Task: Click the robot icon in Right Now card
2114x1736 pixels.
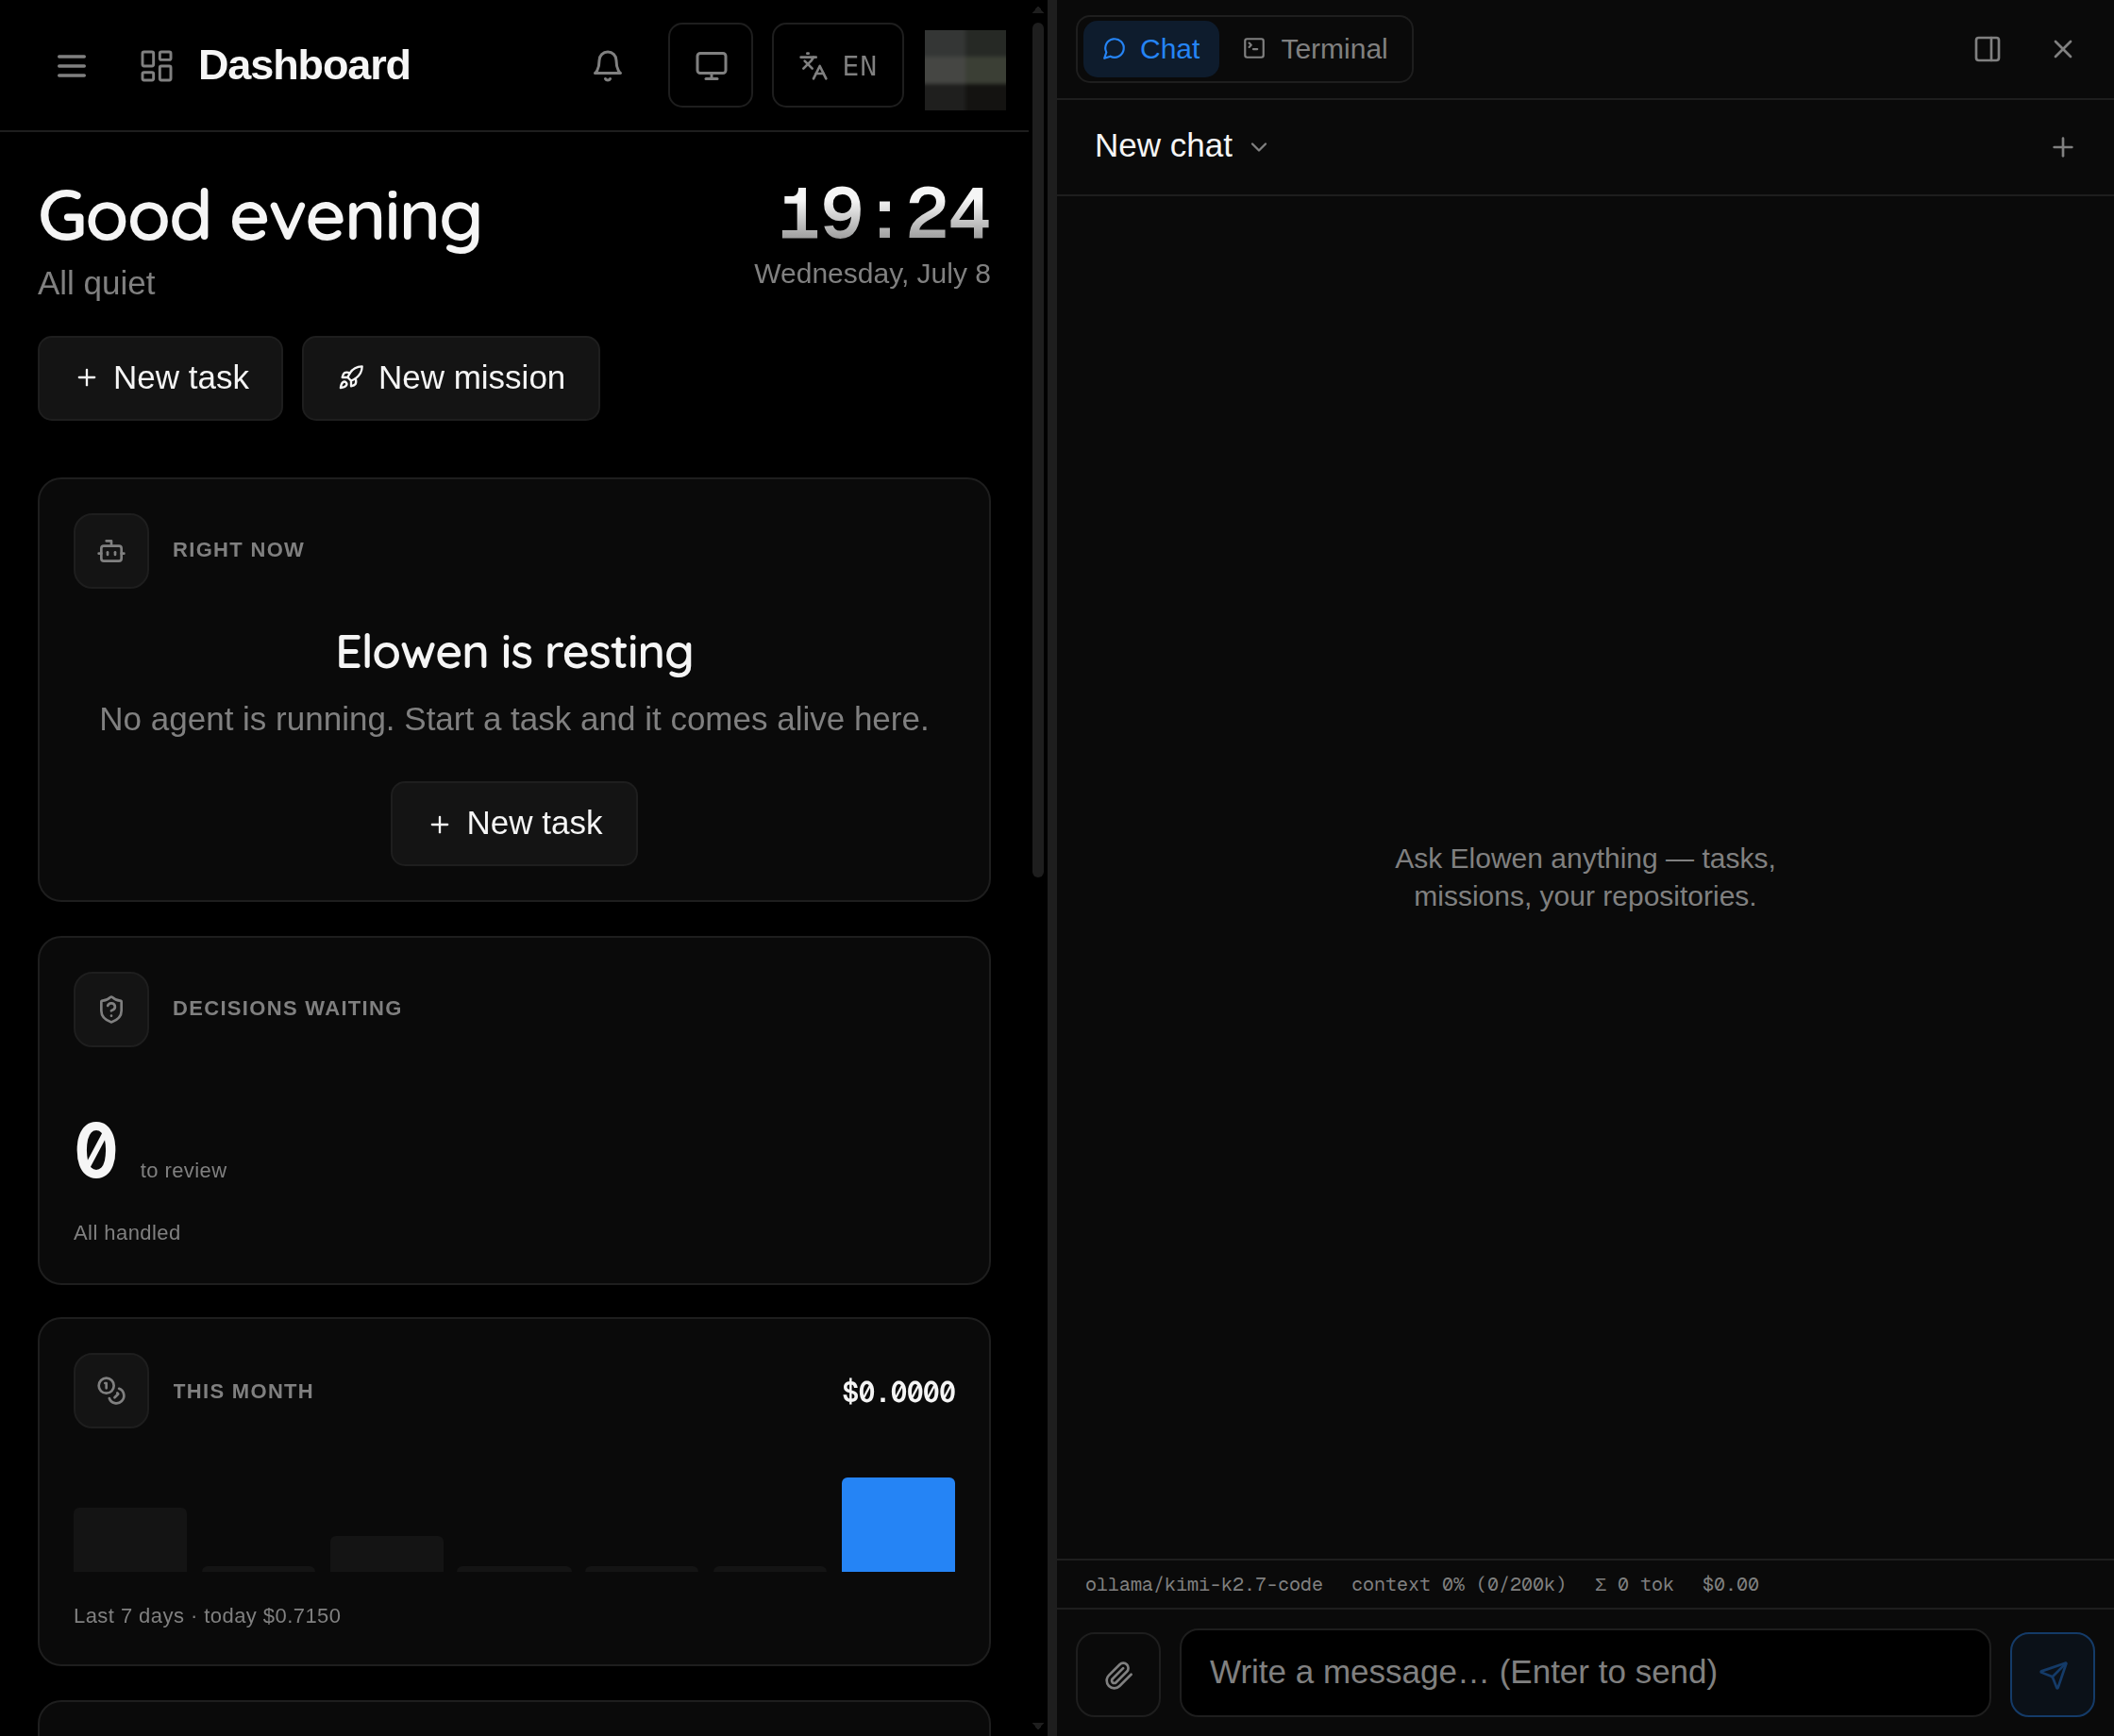Action: [x=111, y=551]
